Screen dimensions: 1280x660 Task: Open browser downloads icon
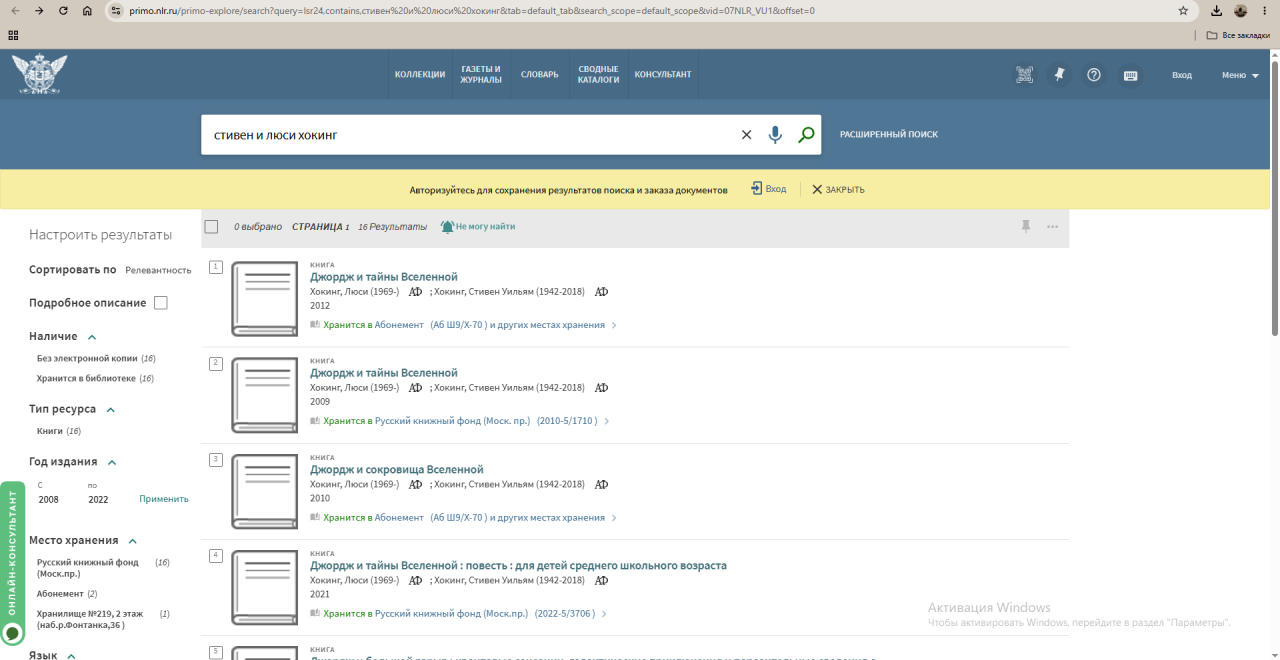coord(1216,11)
